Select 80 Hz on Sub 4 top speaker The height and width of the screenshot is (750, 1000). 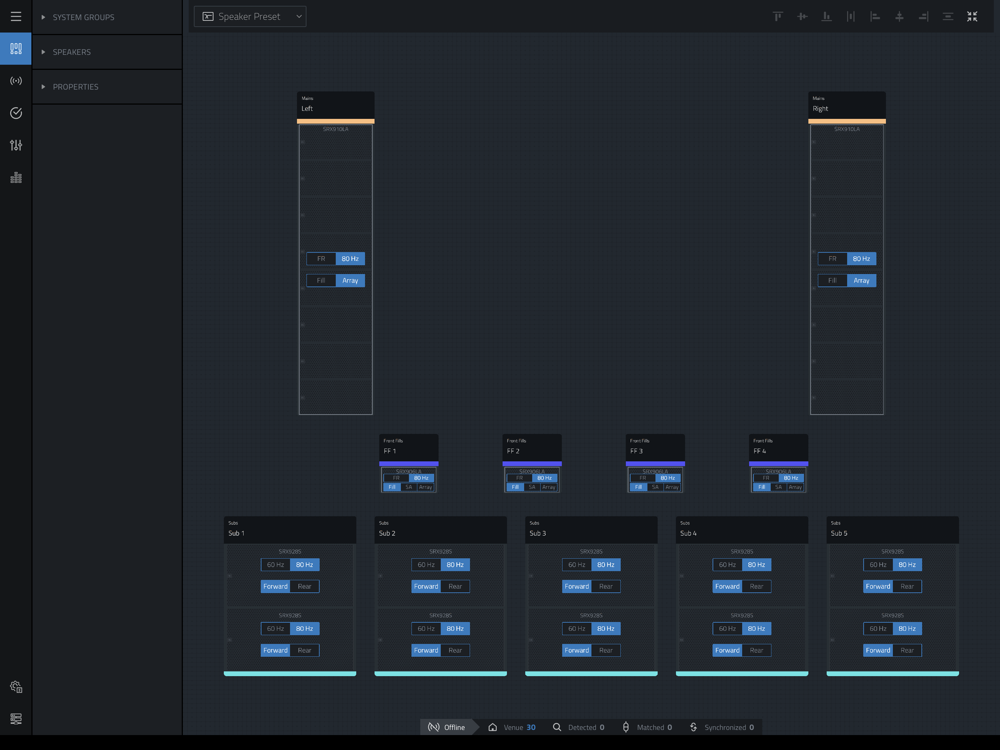click(x=756, y=564)
